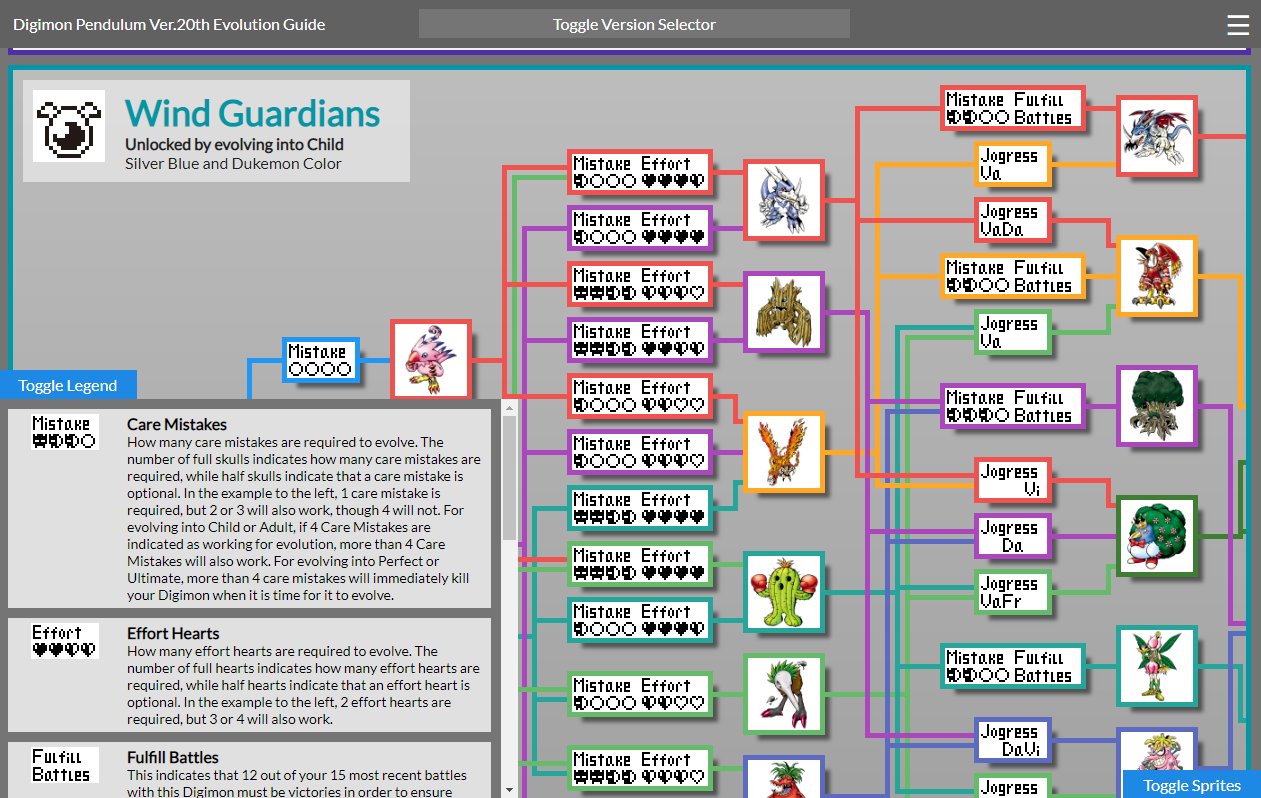Click the Effort hearts icon in legend
1261x798 pixels.
(65, 641)
